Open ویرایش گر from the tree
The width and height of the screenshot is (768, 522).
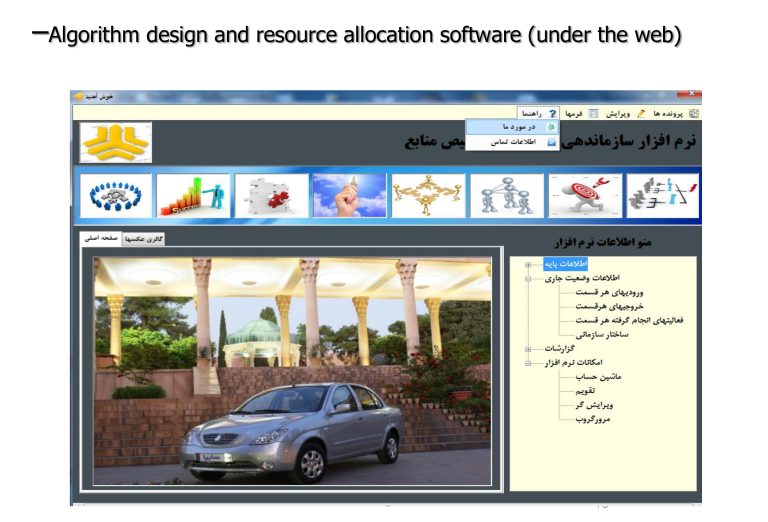594,405
